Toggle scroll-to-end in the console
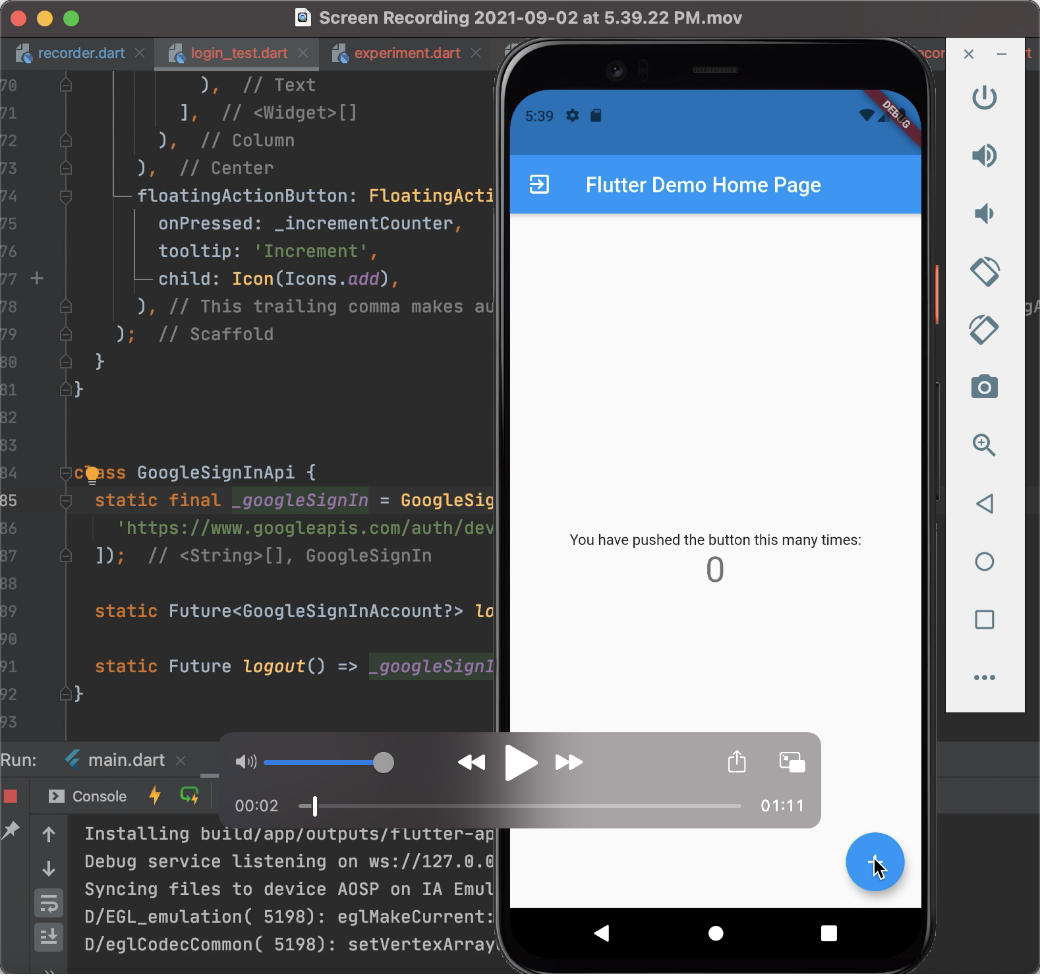 [48, 937]
